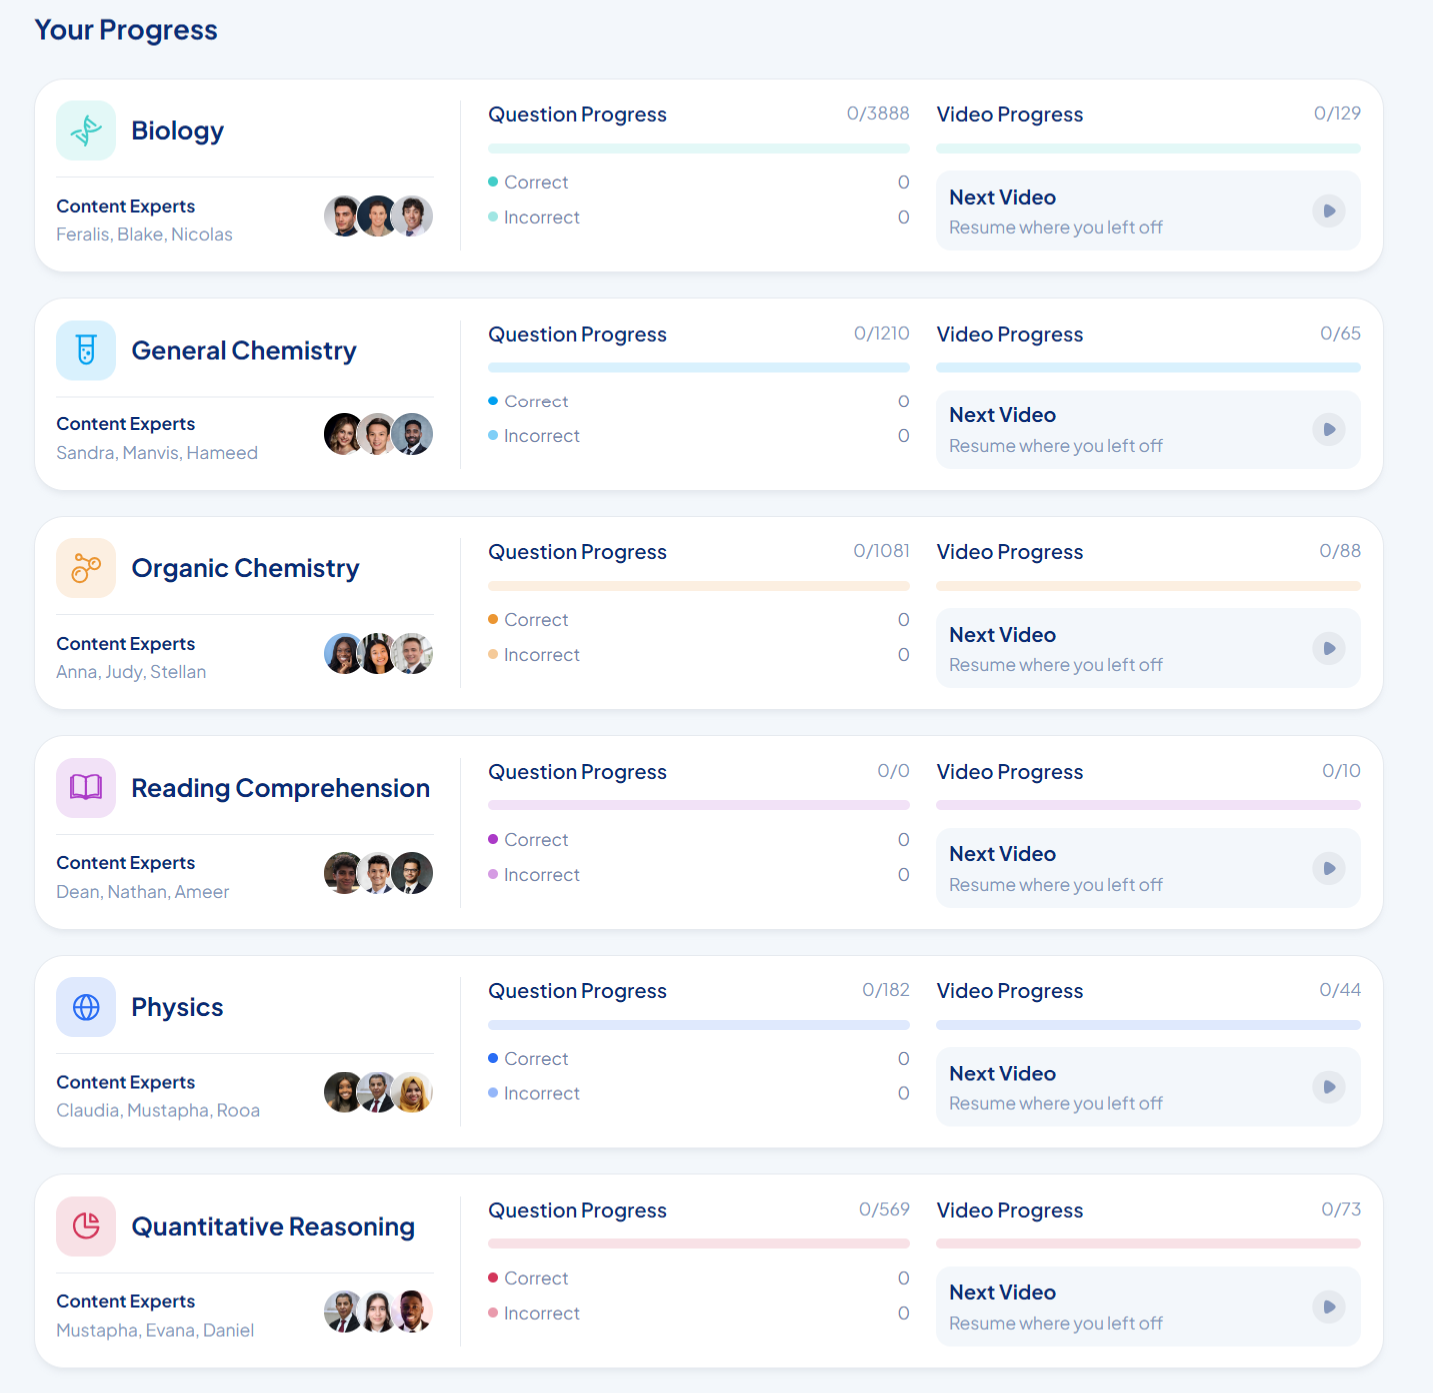The height and width of the screenshot is (1393, 1433).
Task: Click the Biology content experts avatars
Action: click(378, 216)
